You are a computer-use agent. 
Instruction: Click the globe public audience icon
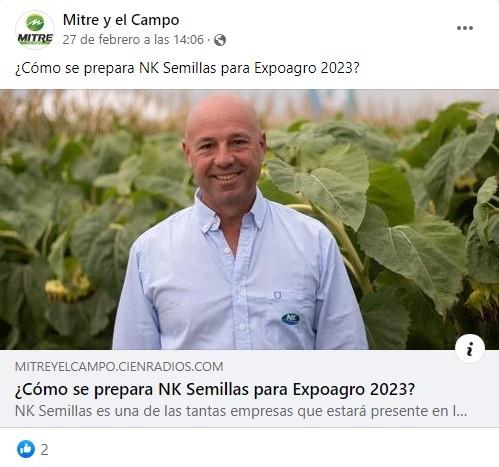click(220, 40)
